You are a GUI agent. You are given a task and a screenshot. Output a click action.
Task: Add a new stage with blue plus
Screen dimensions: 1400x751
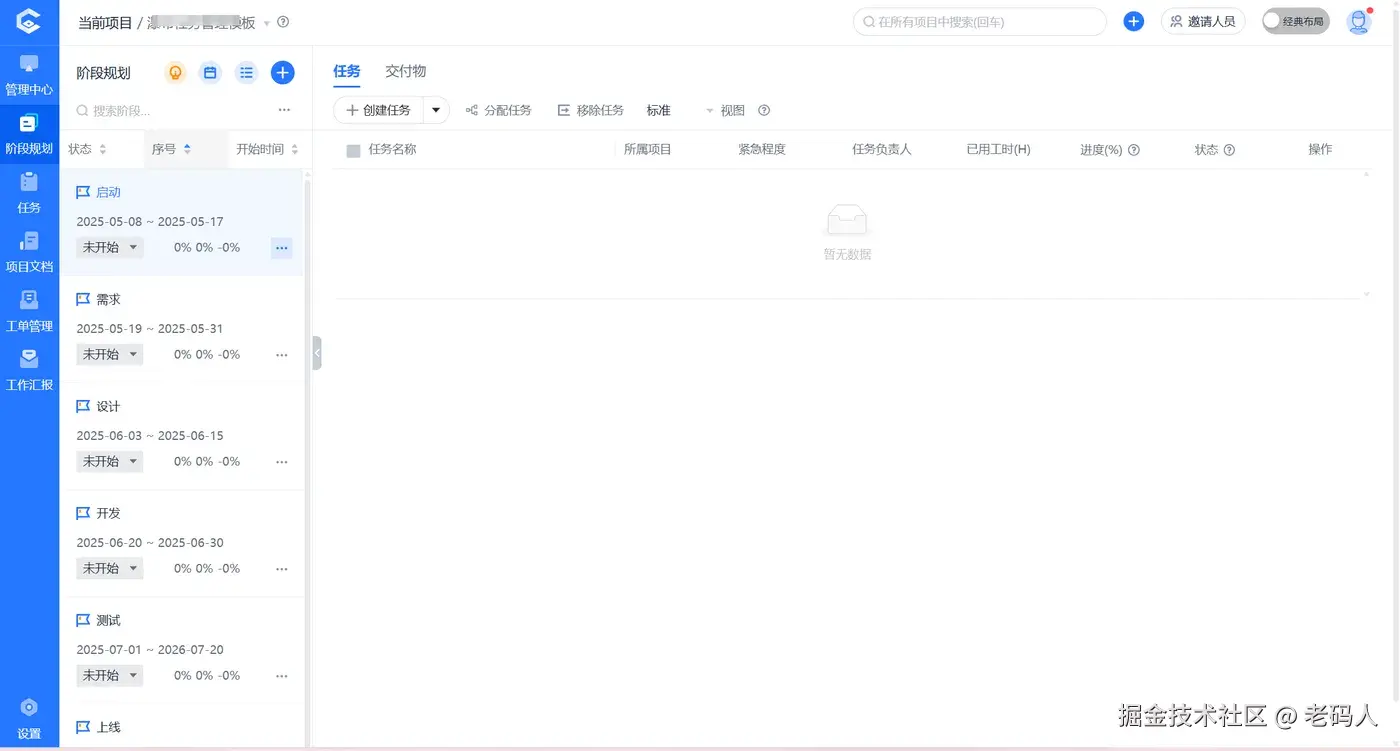283,73
